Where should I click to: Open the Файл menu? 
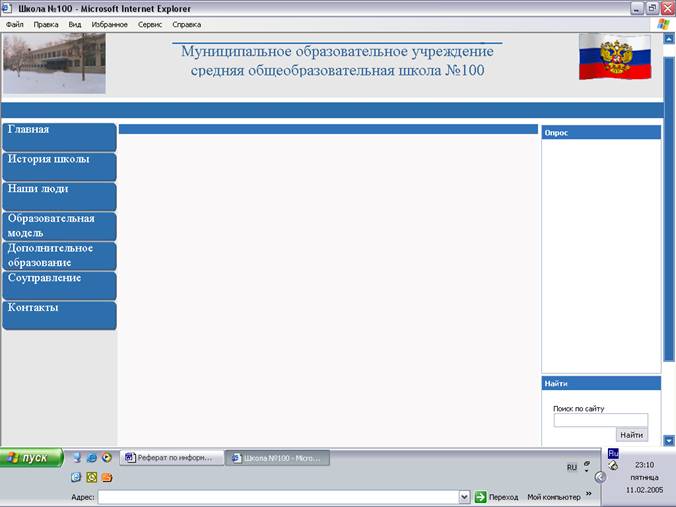(x=15, y=24)
